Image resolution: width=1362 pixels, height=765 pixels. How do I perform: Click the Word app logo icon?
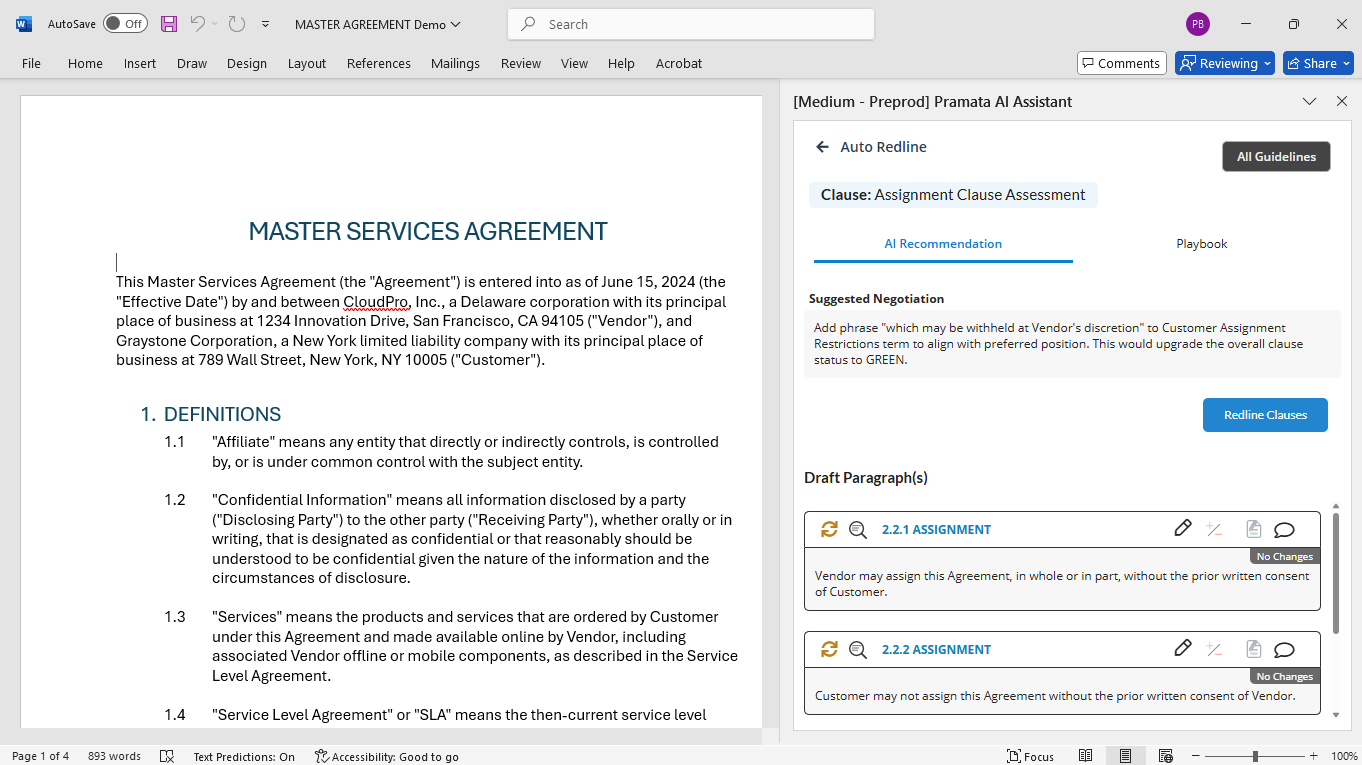tap(24, 24)
